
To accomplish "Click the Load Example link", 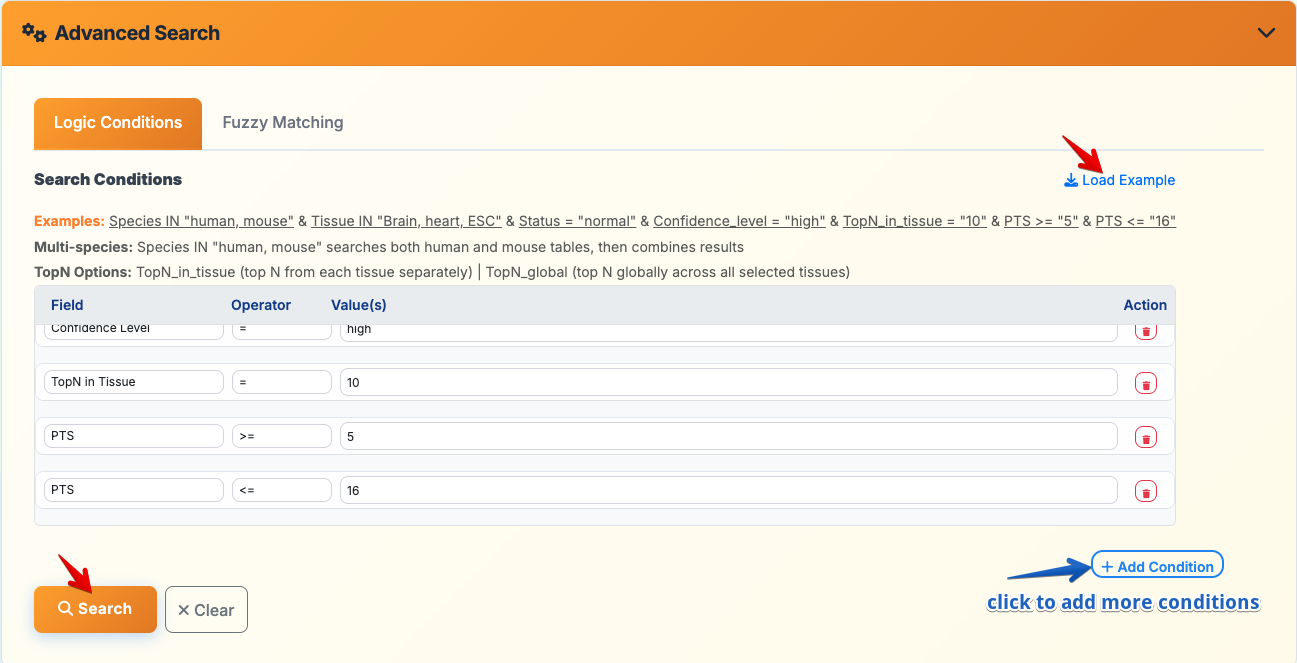I will coord(1120,180).
